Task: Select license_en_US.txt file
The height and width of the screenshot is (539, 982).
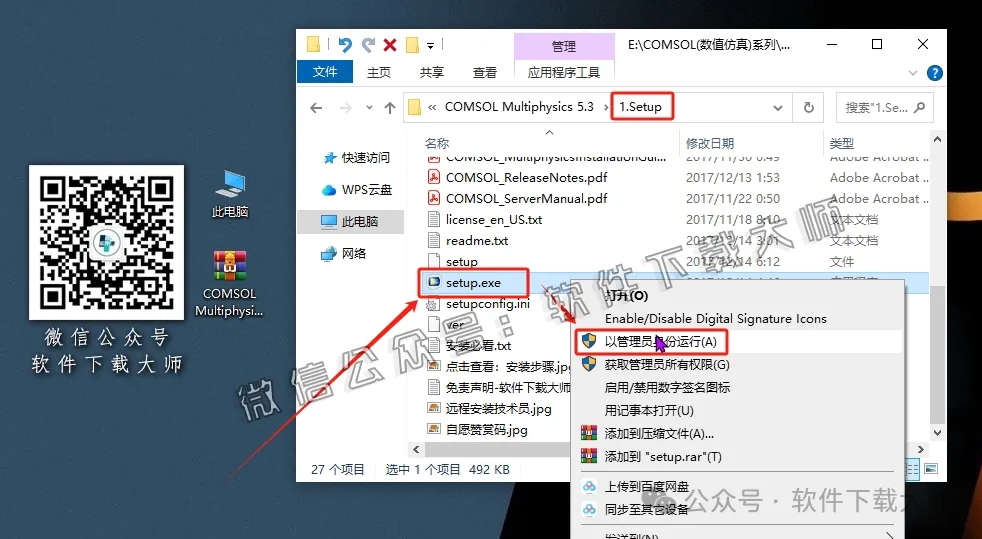Action: (x=494, y=220)
